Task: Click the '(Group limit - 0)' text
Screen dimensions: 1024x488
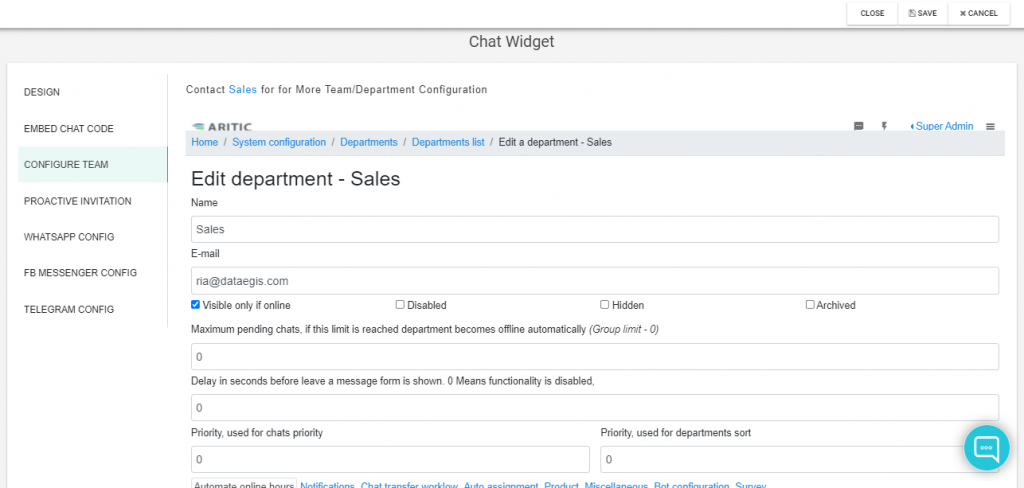Action: click(624, 330)
